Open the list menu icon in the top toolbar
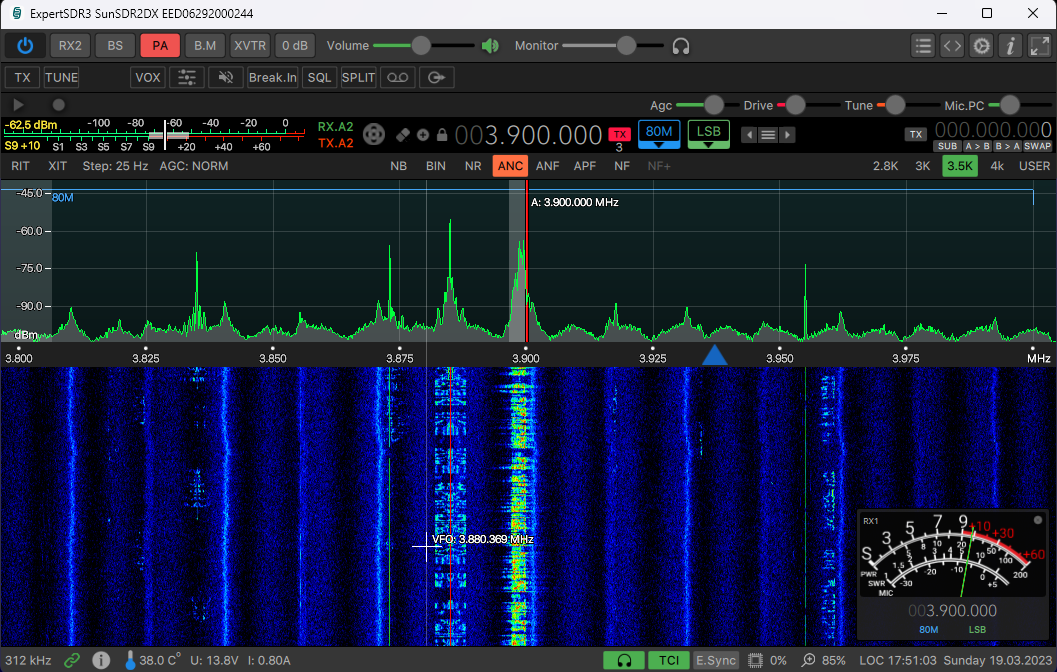Screen dimensions: 1057x672 point(924,46)
